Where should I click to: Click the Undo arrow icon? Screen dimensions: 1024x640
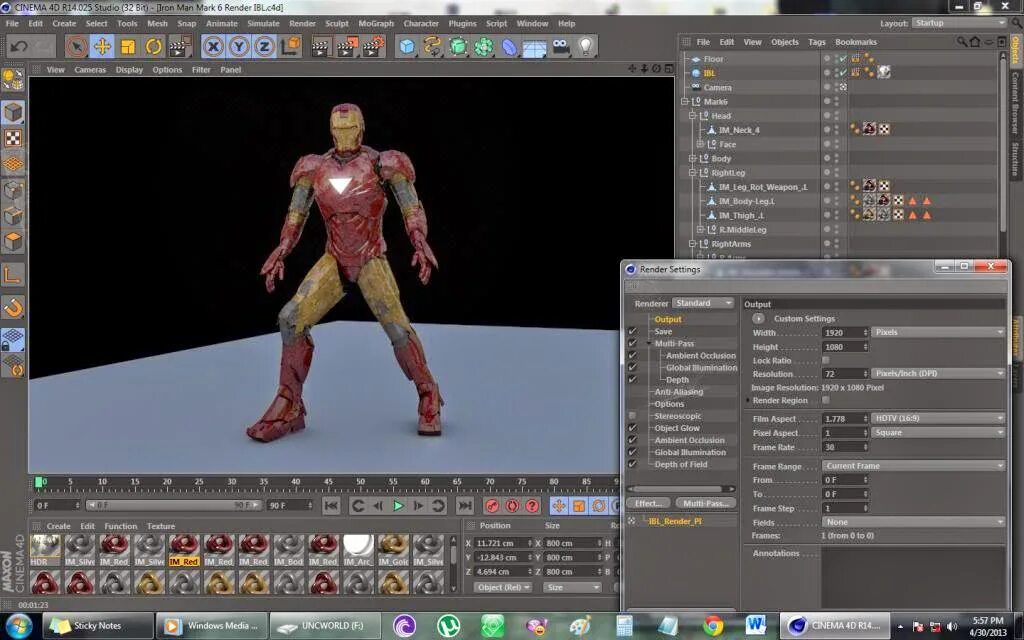pos(19,46)
